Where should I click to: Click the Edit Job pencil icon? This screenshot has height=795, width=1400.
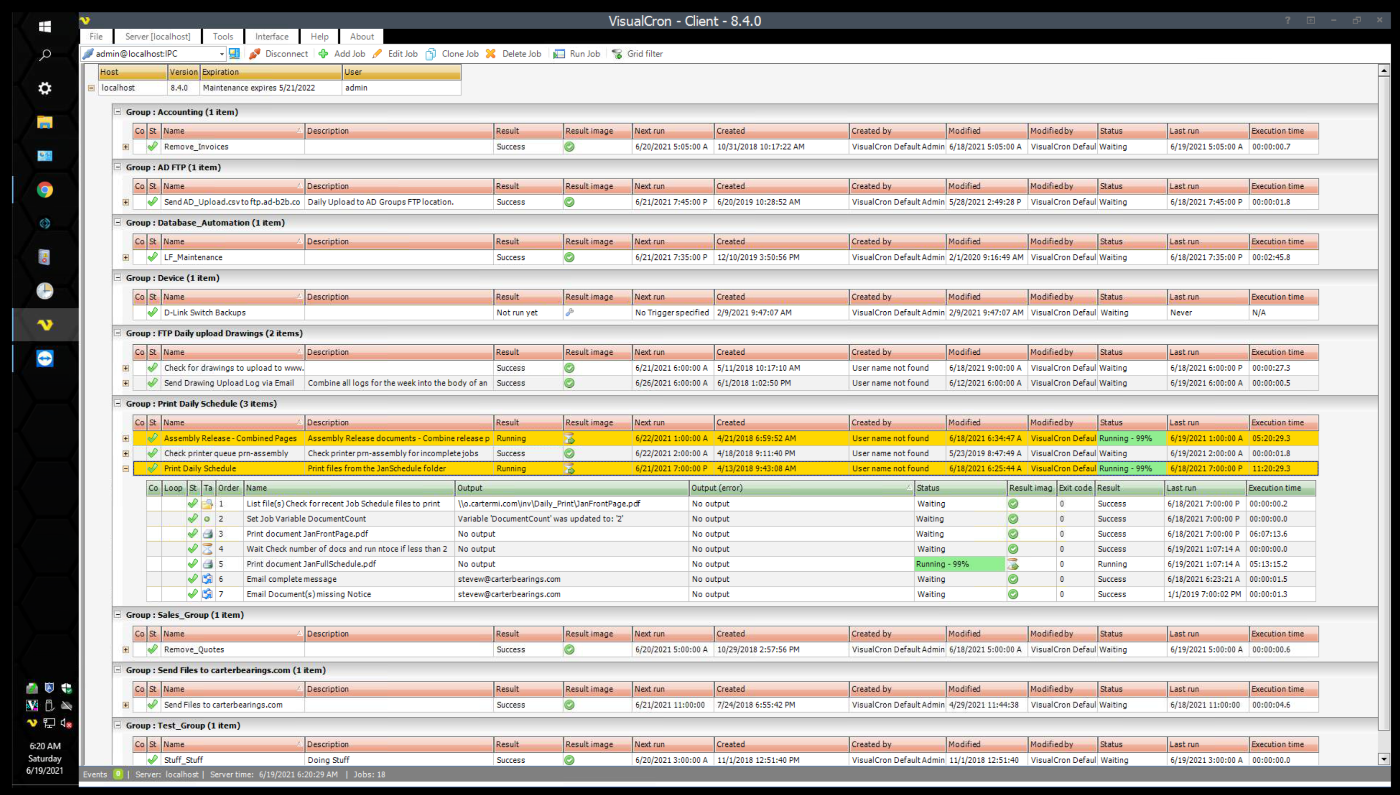(x=378, y=54)
